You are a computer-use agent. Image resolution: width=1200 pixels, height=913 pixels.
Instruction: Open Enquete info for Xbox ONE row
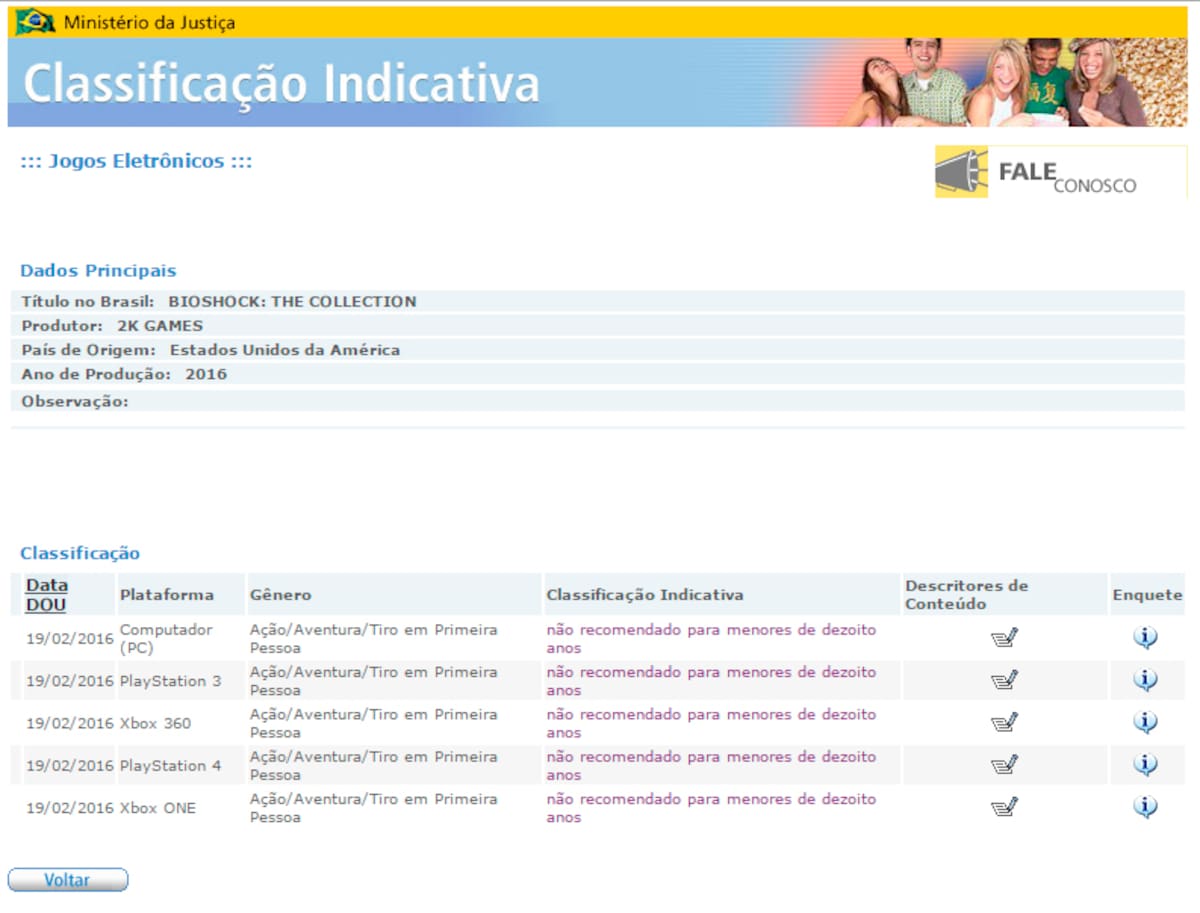[x=1146, y=807]
